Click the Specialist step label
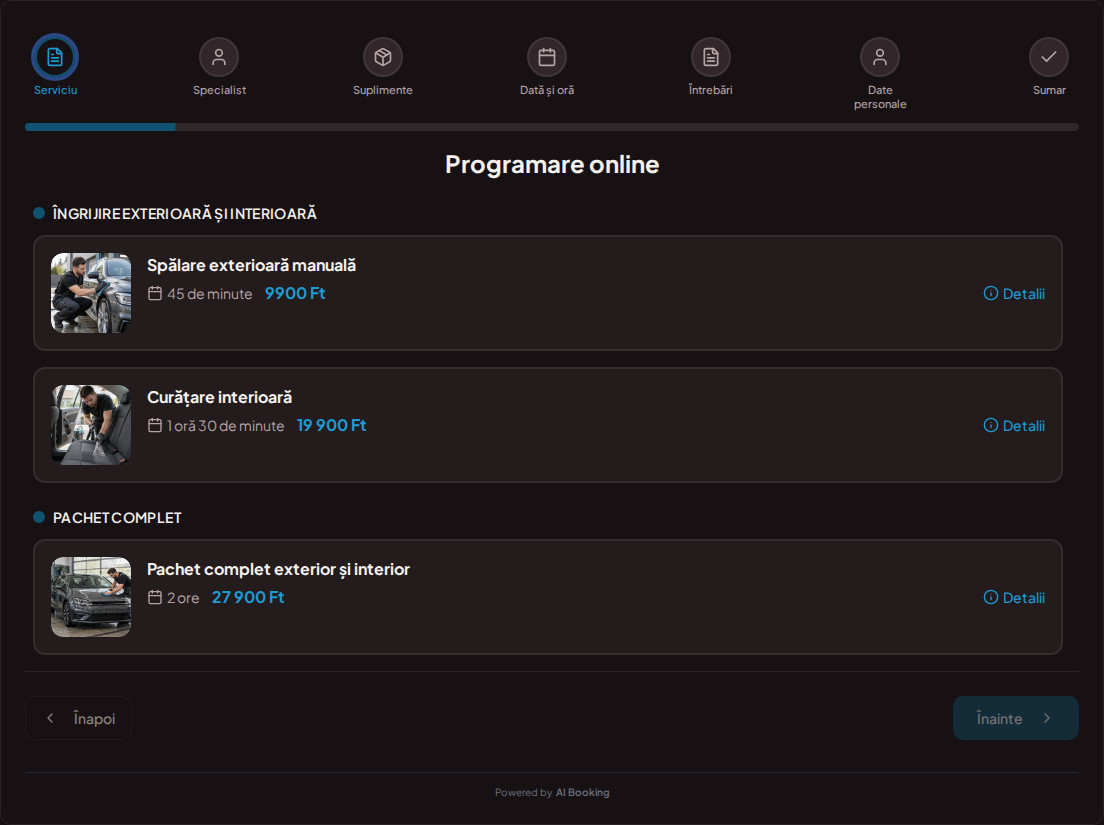The image size is (1104, 825). [220, 90]
